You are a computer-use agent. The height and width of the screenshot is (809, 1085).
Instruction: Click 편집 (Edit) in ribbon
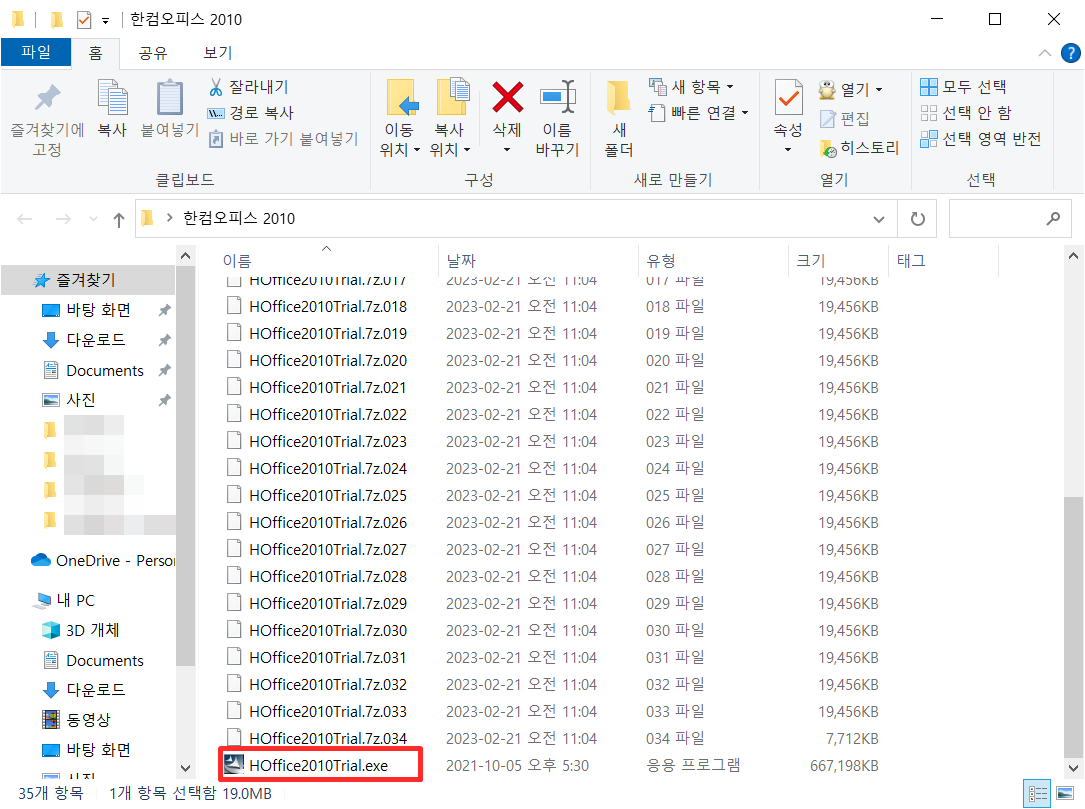pyautogui.click(x=844, y=119)
